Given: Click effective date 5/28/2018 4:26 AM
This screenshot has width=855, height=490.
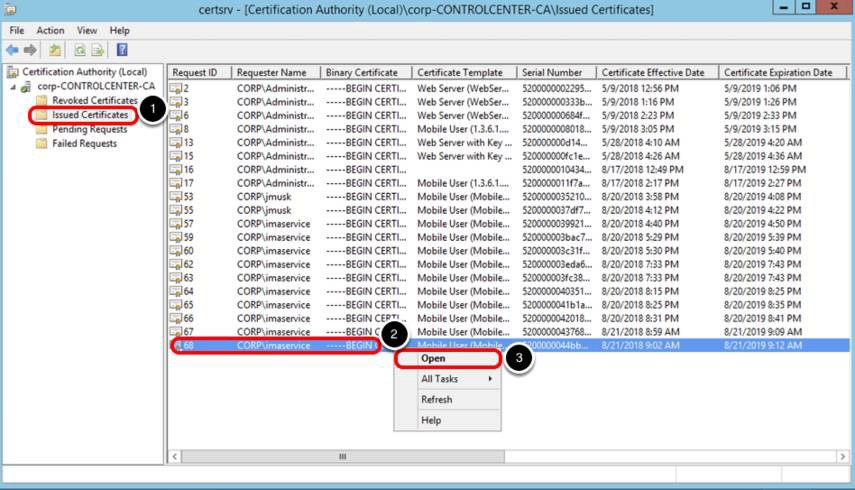Looking at the screenshot, I should pos(640,156).
